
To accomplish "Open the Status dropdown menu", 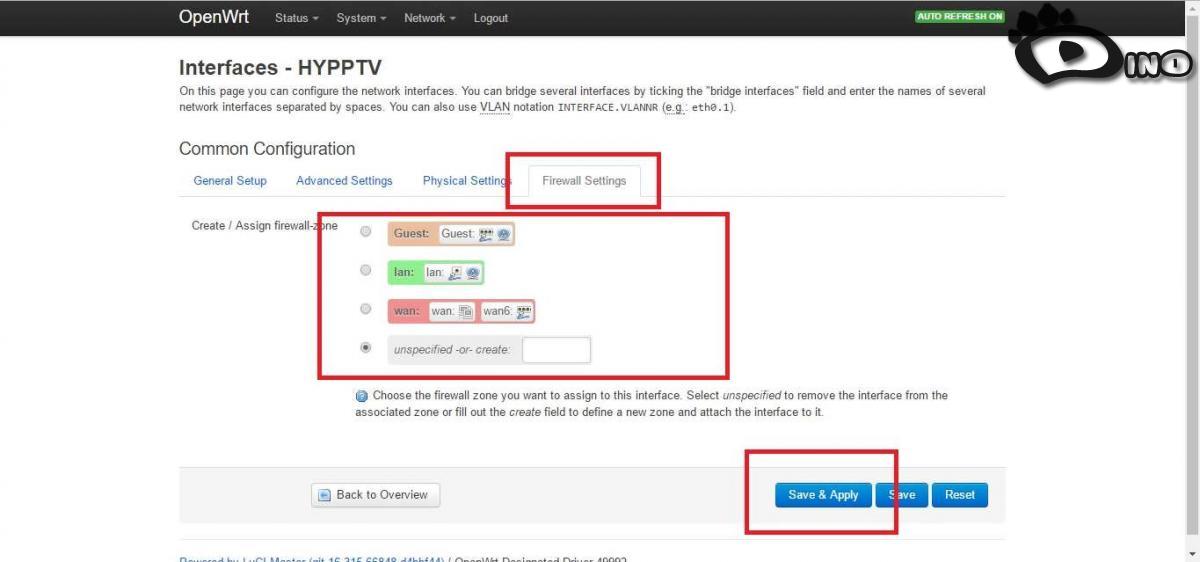I will (297, 18).
